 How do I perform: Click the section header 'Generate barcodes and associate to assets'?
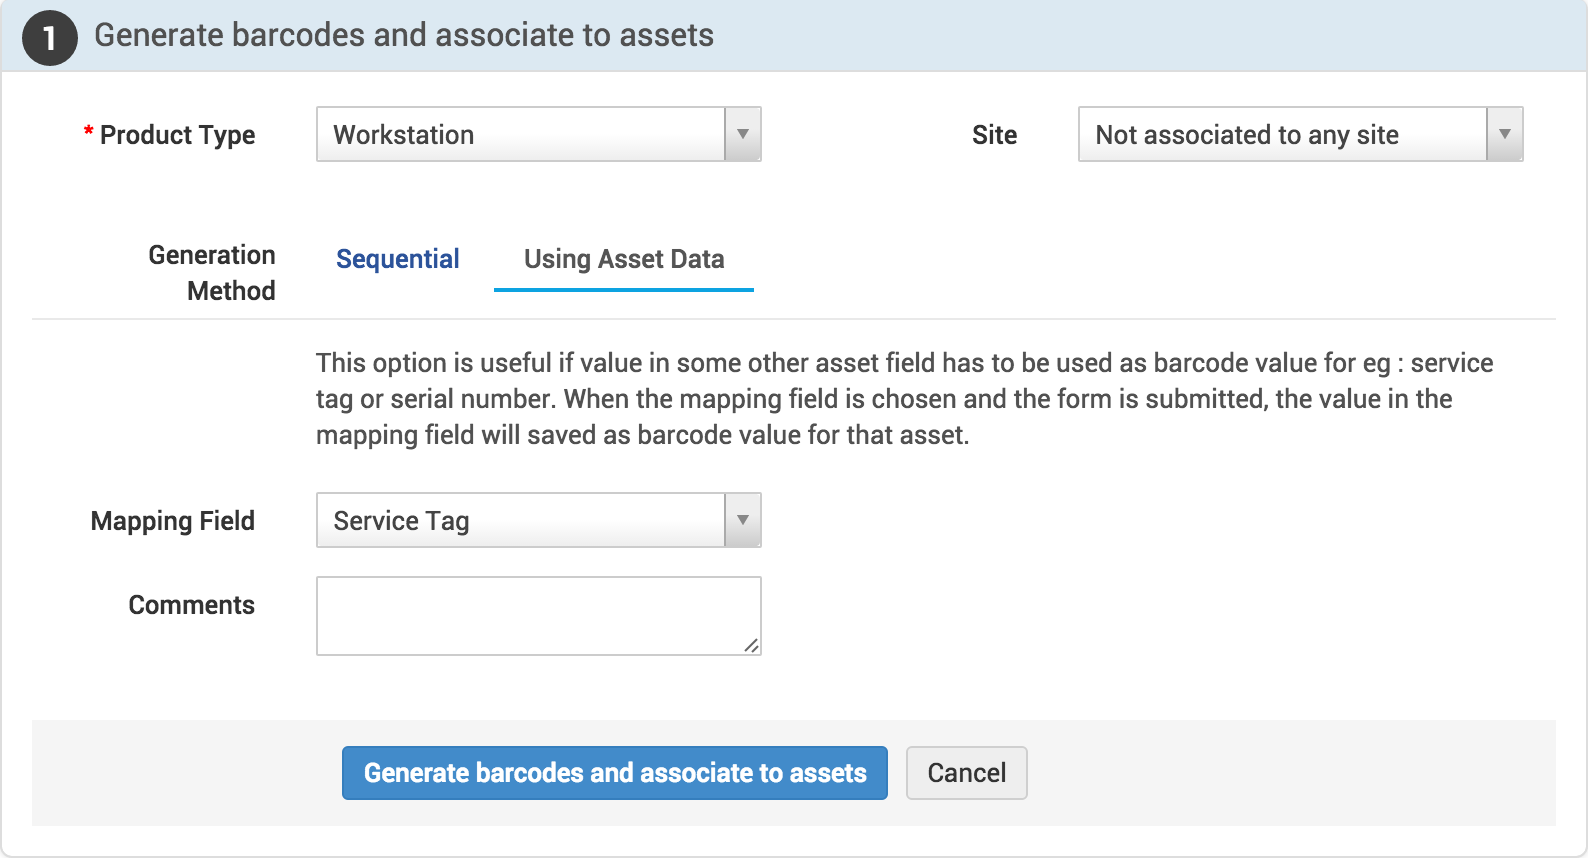point(404,35)
